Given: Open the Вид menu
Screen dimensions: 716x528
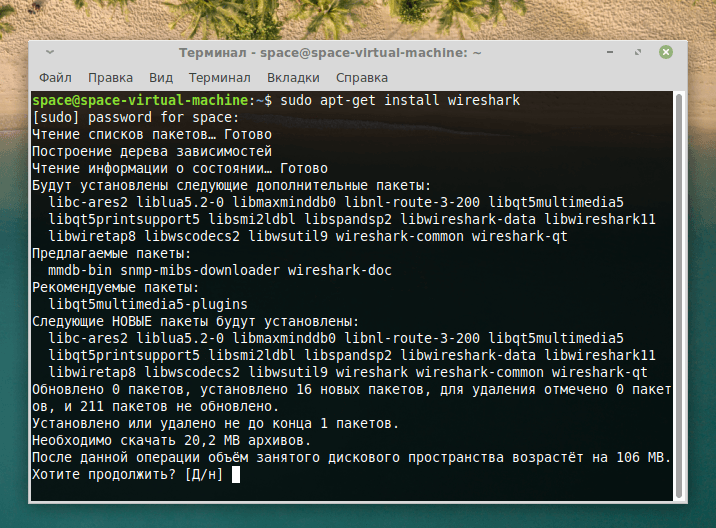Looking at the screenshot, I should click(161, 78).
